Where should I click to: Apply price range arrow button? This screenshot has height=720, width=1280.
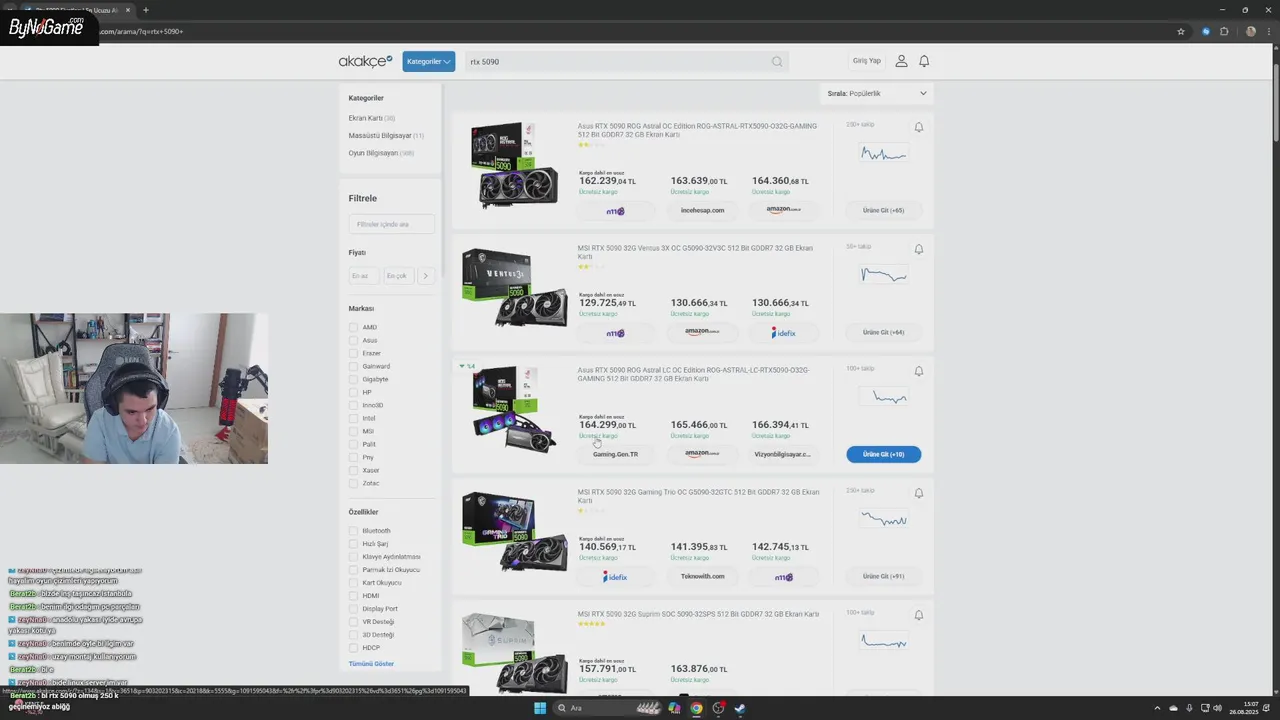pyautogui.click(x=425, y=276)
